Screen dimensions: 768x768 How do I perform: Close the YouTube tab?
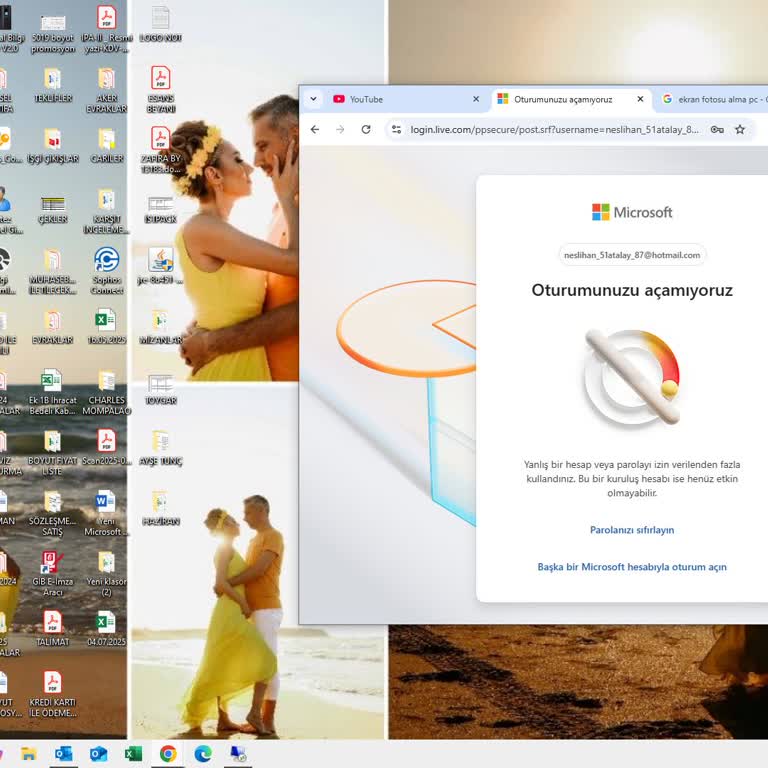[x=476, y=99]
